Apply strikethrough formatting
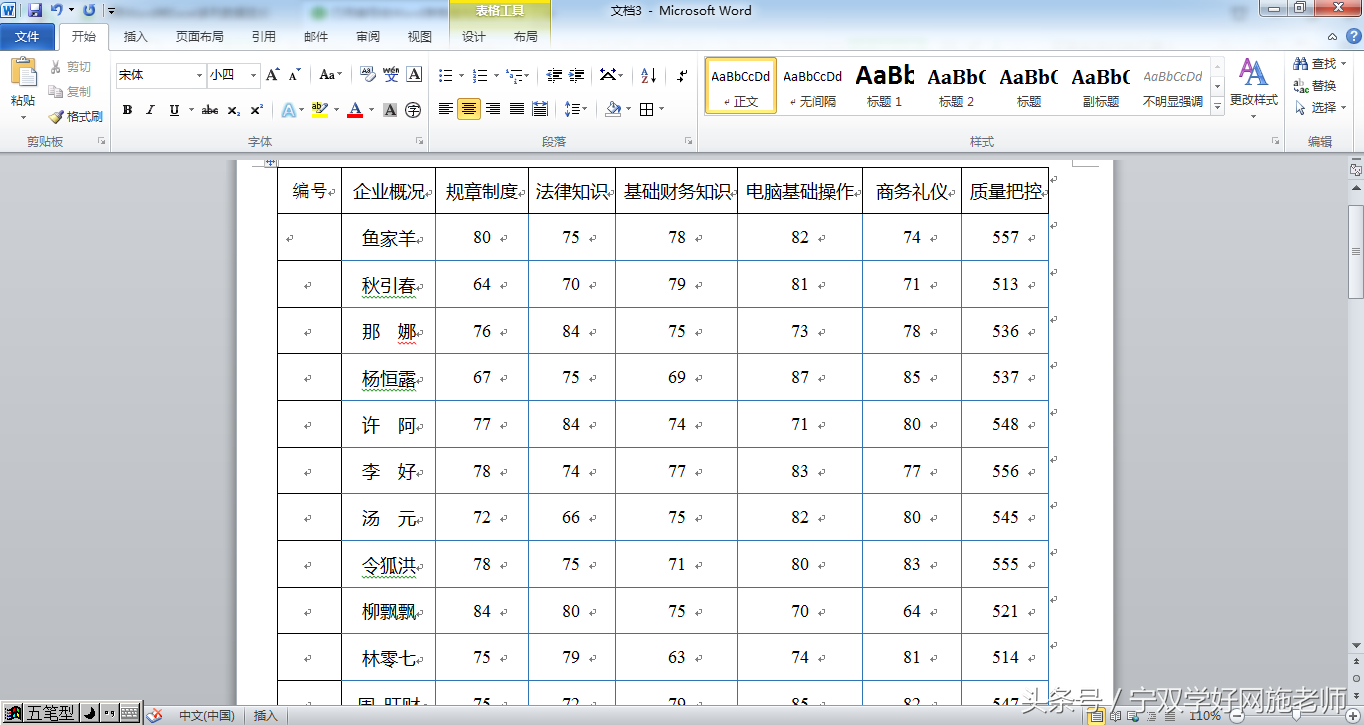The image size is (1364, 725). coord(209,110)
